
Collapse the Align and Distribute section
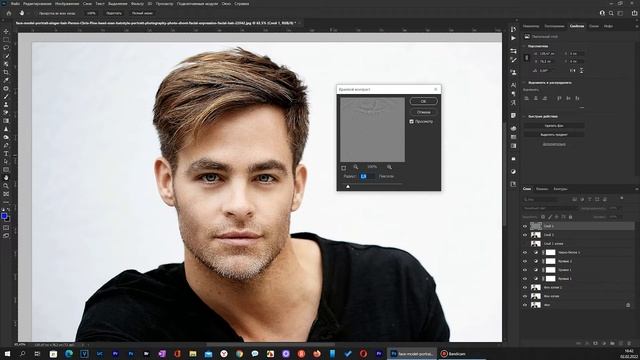point(524,83)
